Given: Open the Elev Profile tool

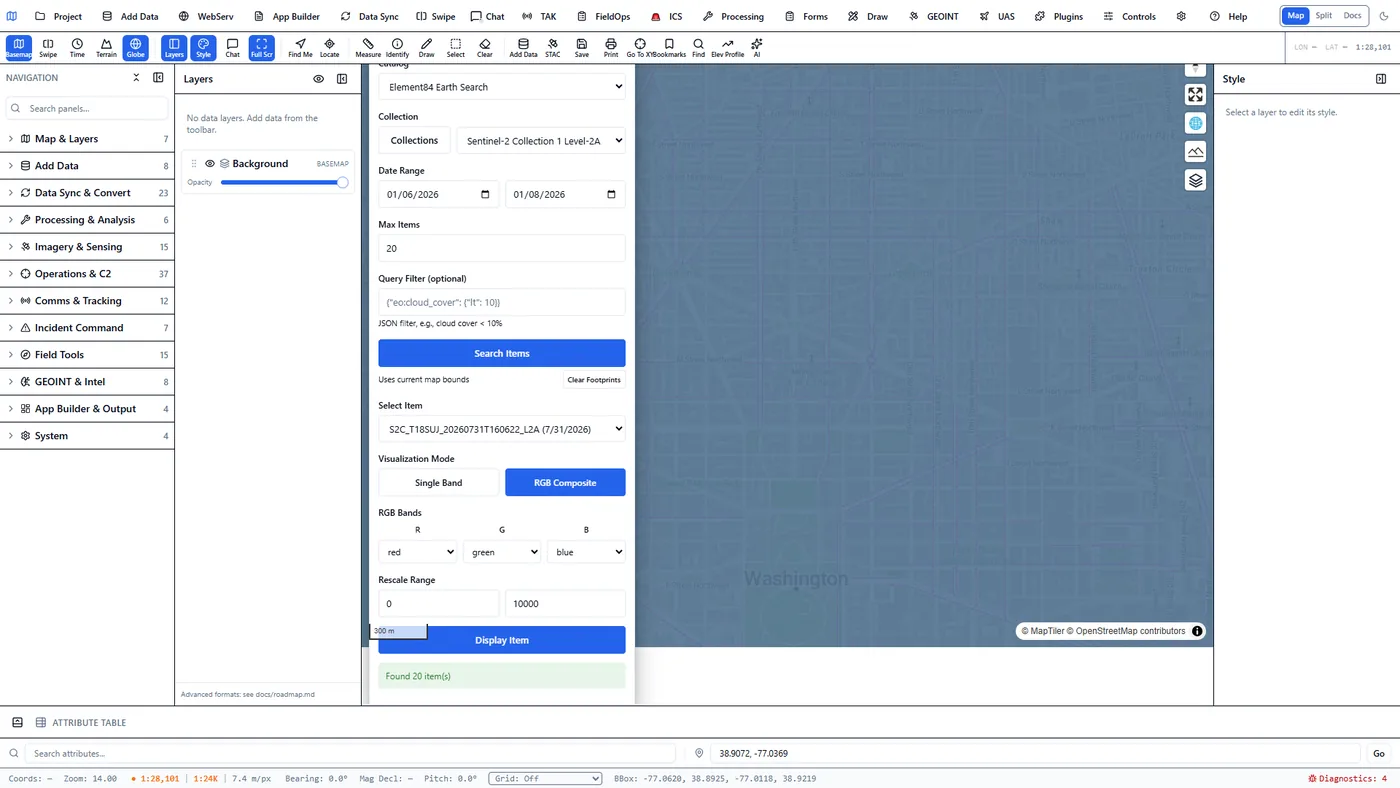Looking at the screenshot, I should click(727, 47).
